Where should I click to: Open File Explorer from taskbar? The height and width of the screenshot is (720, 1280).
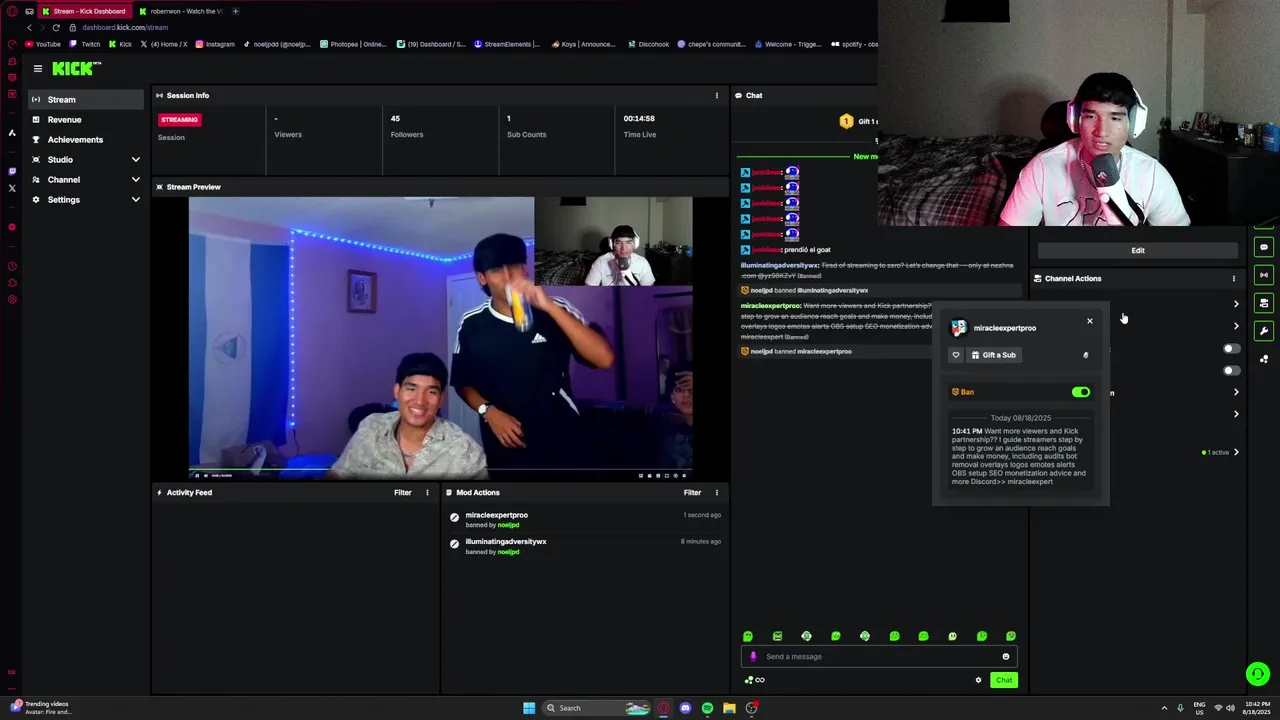[x=729, y=708]
